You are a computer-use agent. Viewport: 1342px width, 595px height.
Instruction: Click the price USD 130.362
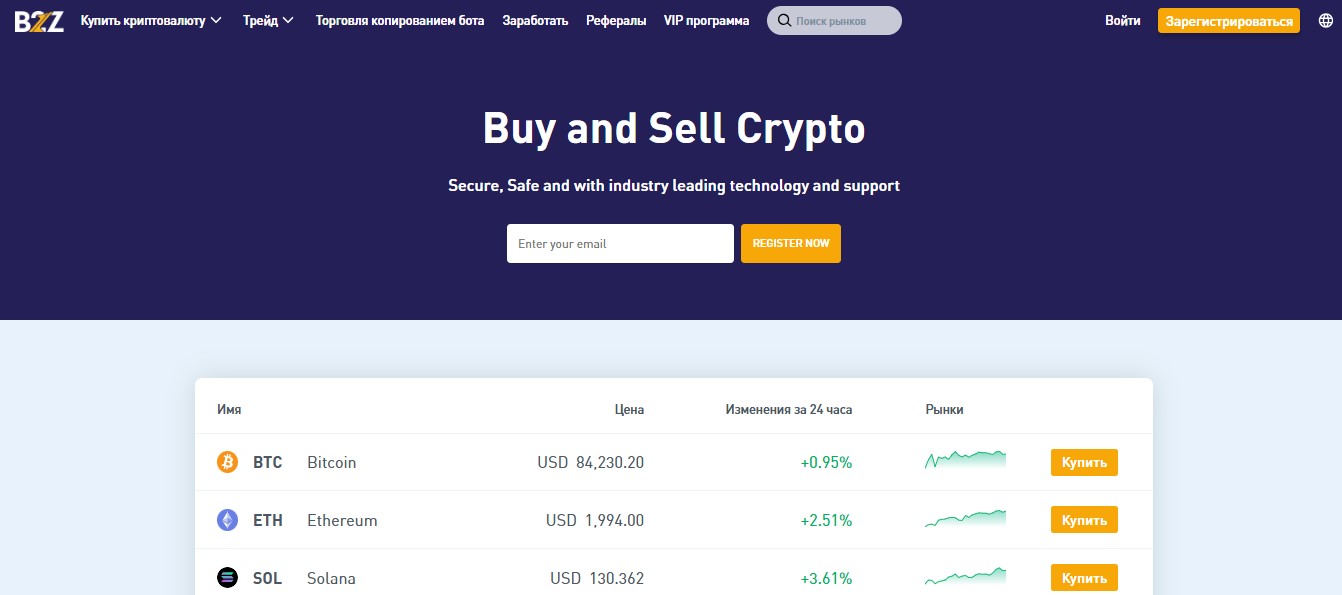pyautogui.click(x=597, y=578)
